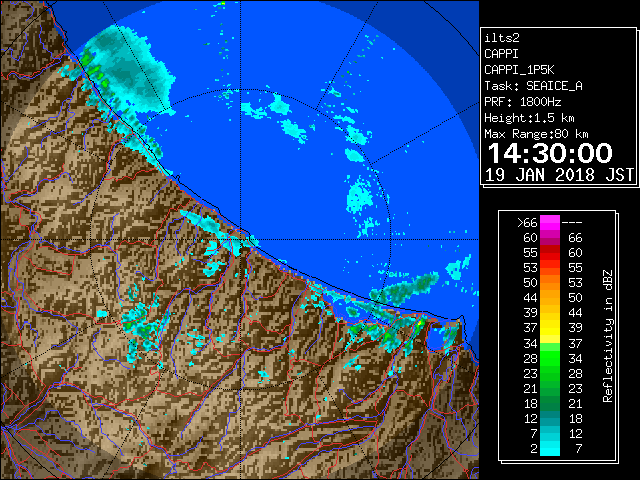The width and height of the screenshot is (640, 480).
Task: Select the 'CAPPI' product label
Action: coord(501,54)
